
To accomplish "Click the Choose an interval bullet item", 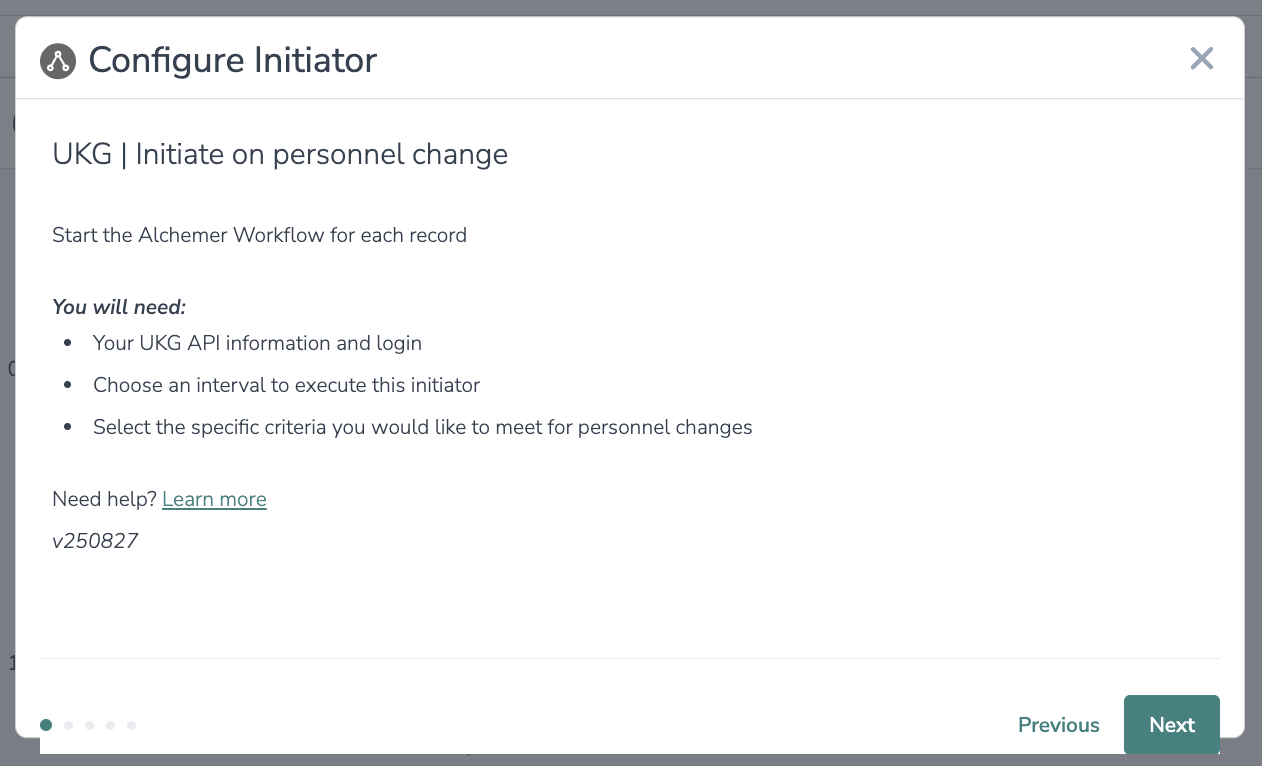I will pos(286,385).
